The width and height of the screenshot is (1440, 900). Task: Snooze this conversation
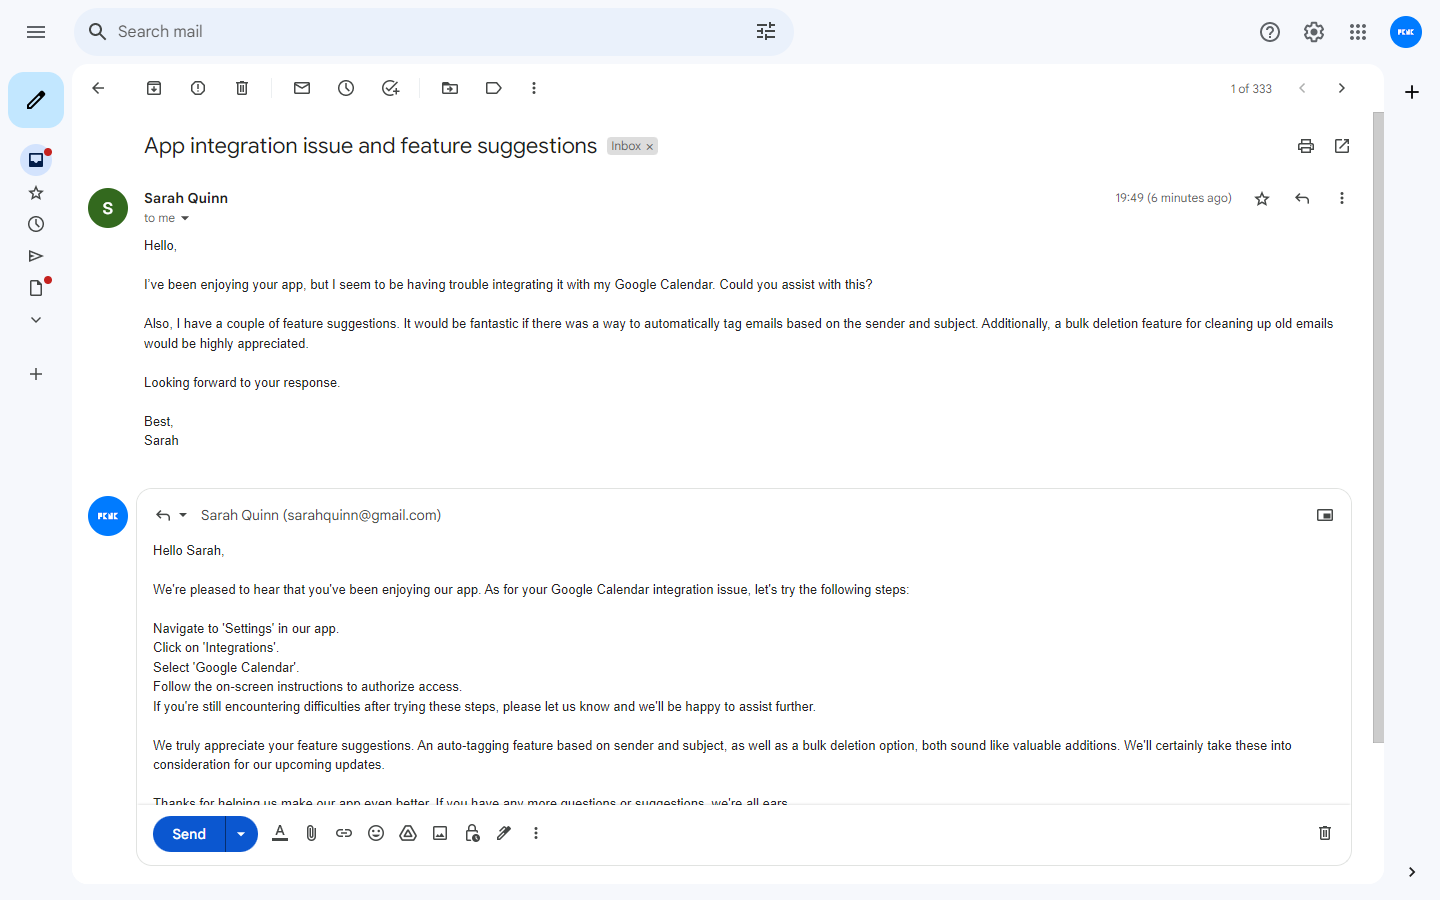(x=346, y=88)
